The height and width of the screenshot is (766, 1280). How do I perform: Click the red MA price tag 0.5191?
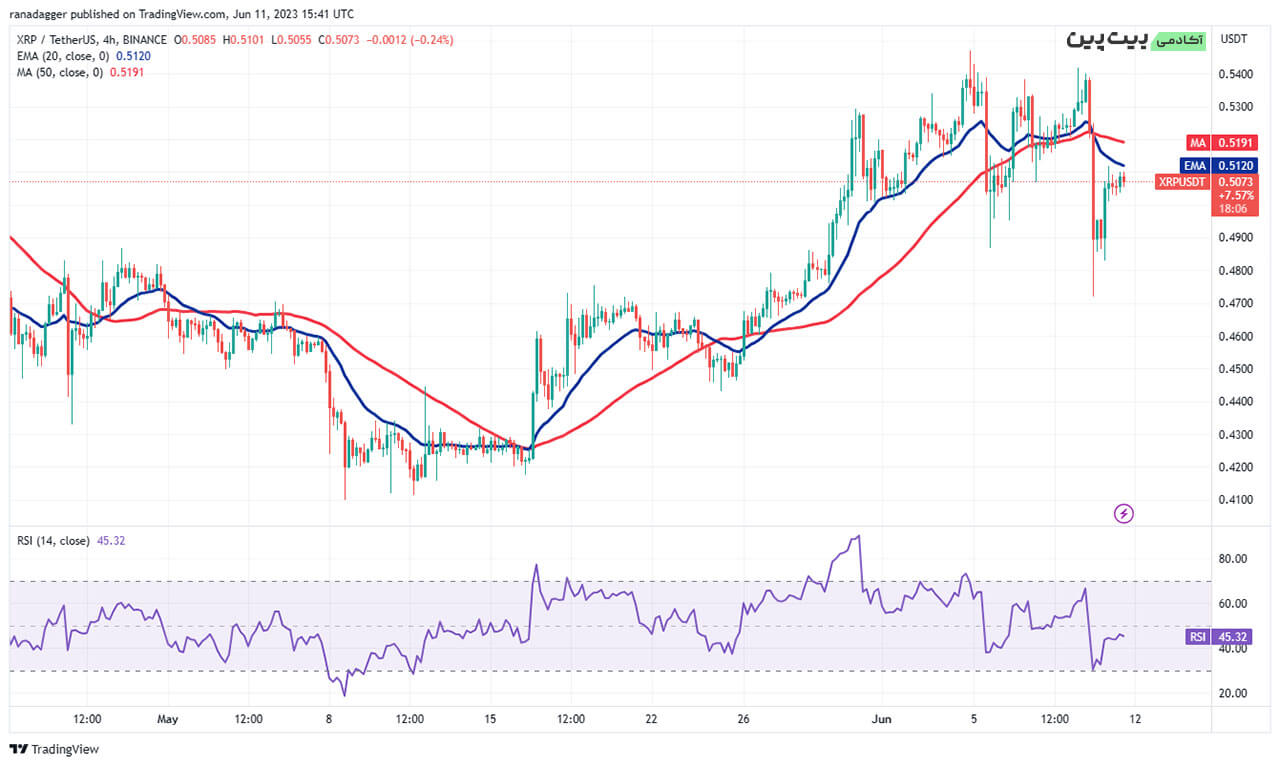coord(1213,143)
